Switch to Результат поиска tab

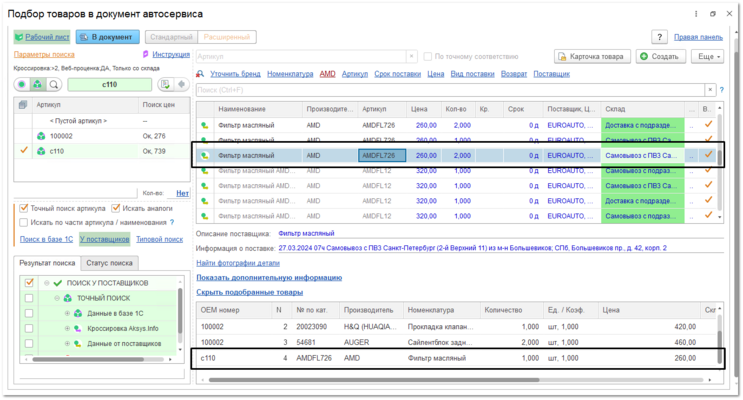pos(47,263)
